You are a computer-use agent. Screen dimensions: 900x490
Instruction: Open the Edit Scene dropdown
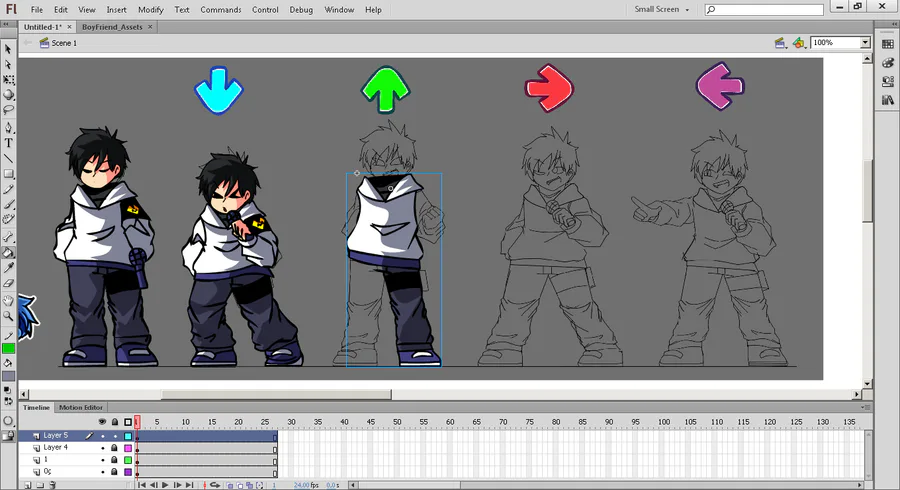click(x=780, y=43)
